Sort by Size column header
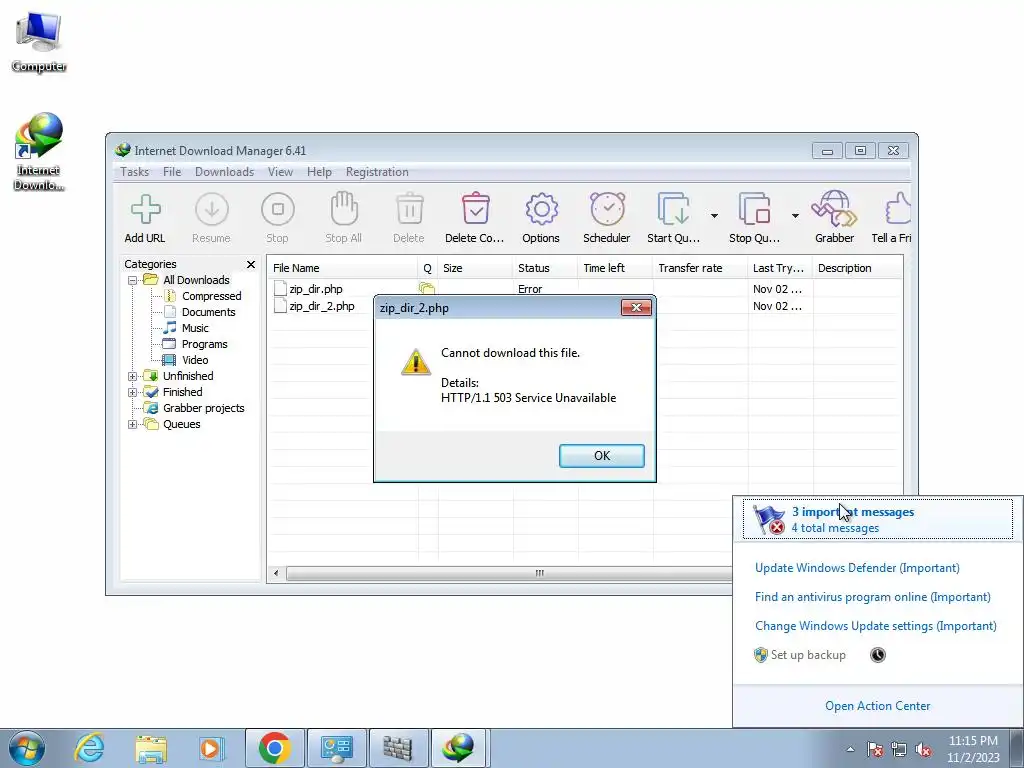The width and height of the screenshot is (1024, 768). coord(475,268)
